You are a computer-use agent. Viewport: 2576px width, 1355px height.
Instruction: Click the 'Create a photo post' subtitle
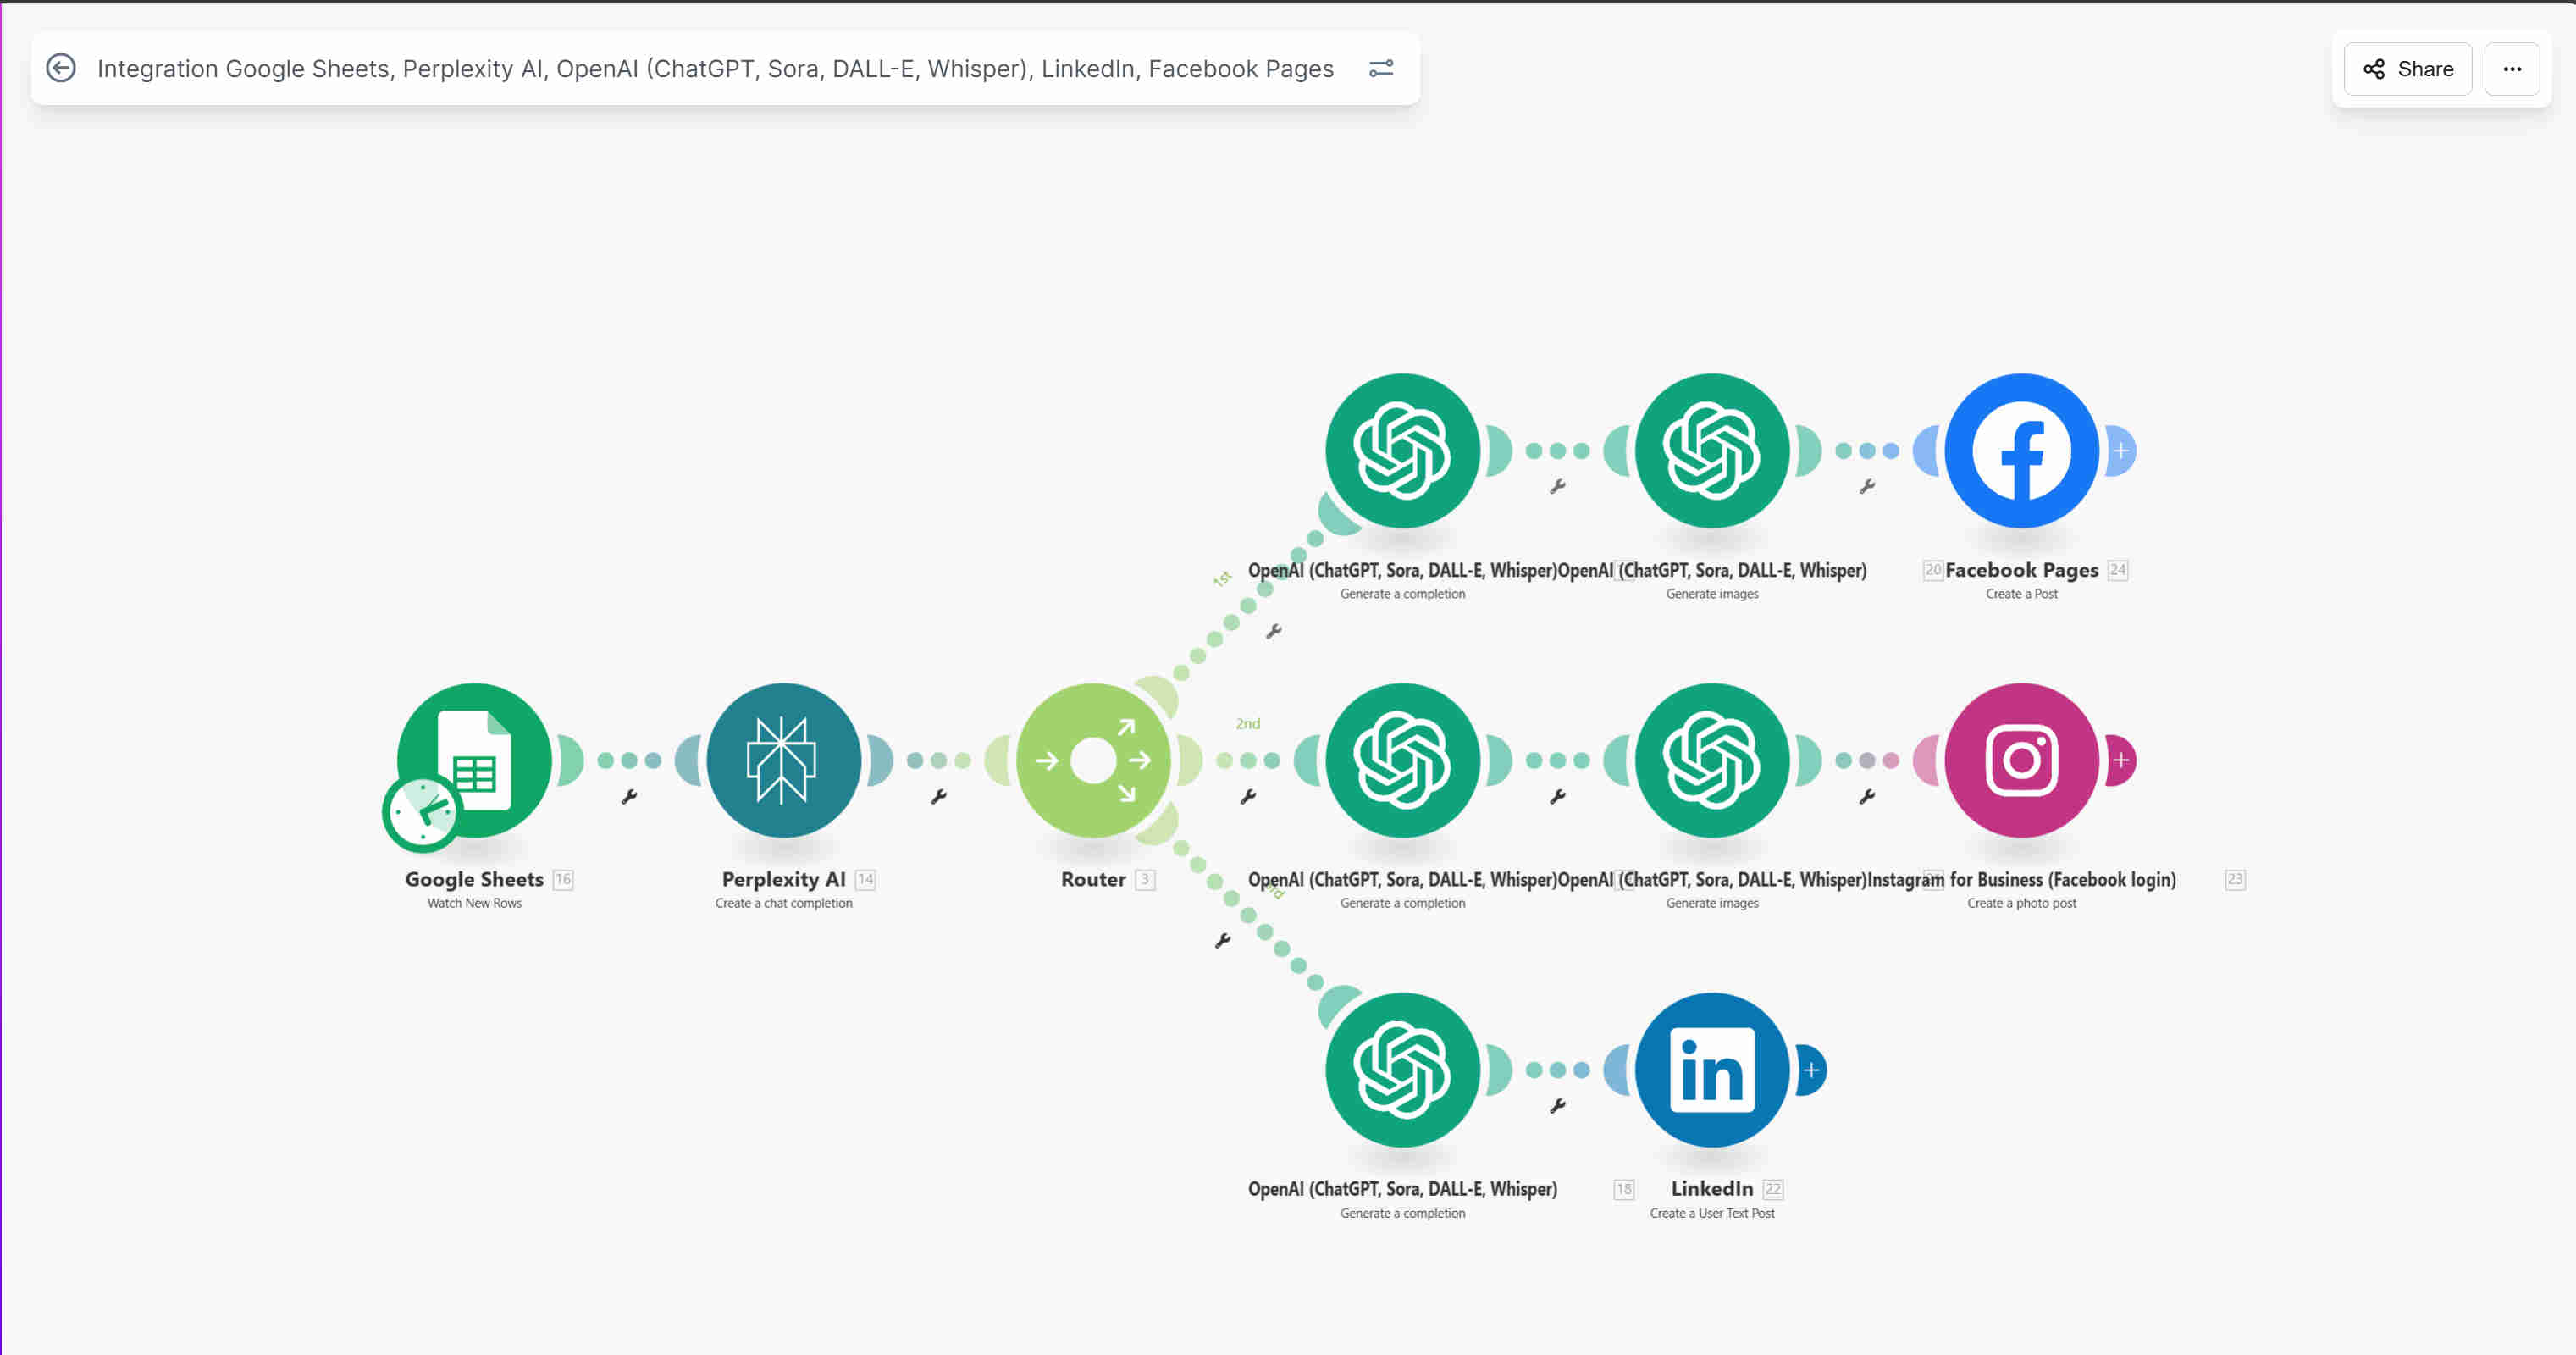(x=2022, y=903)
